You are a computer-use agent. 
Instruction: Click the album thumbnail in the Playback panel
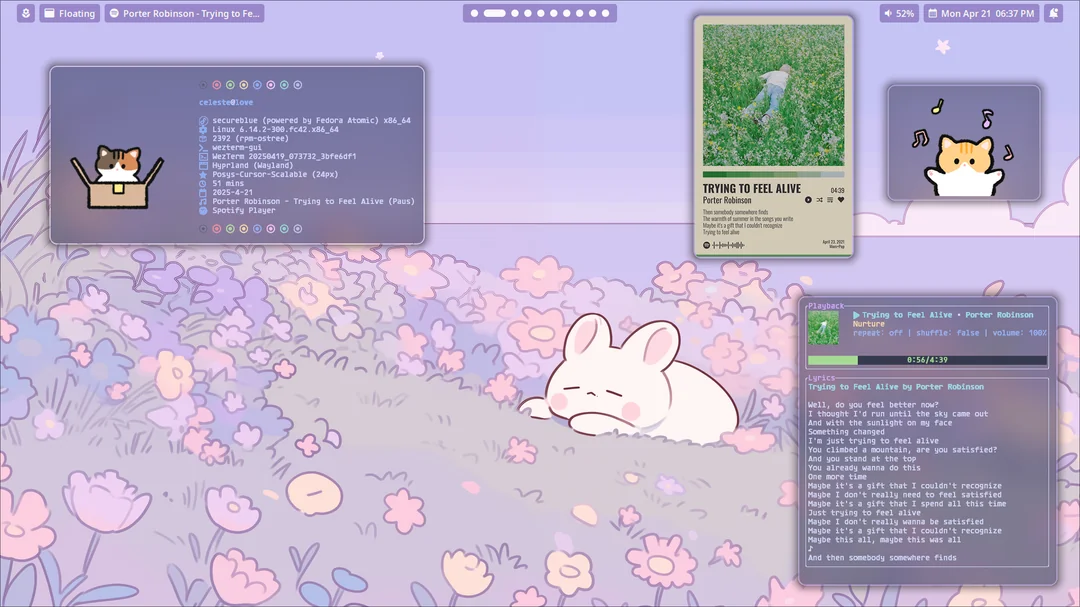coord(823,328)
